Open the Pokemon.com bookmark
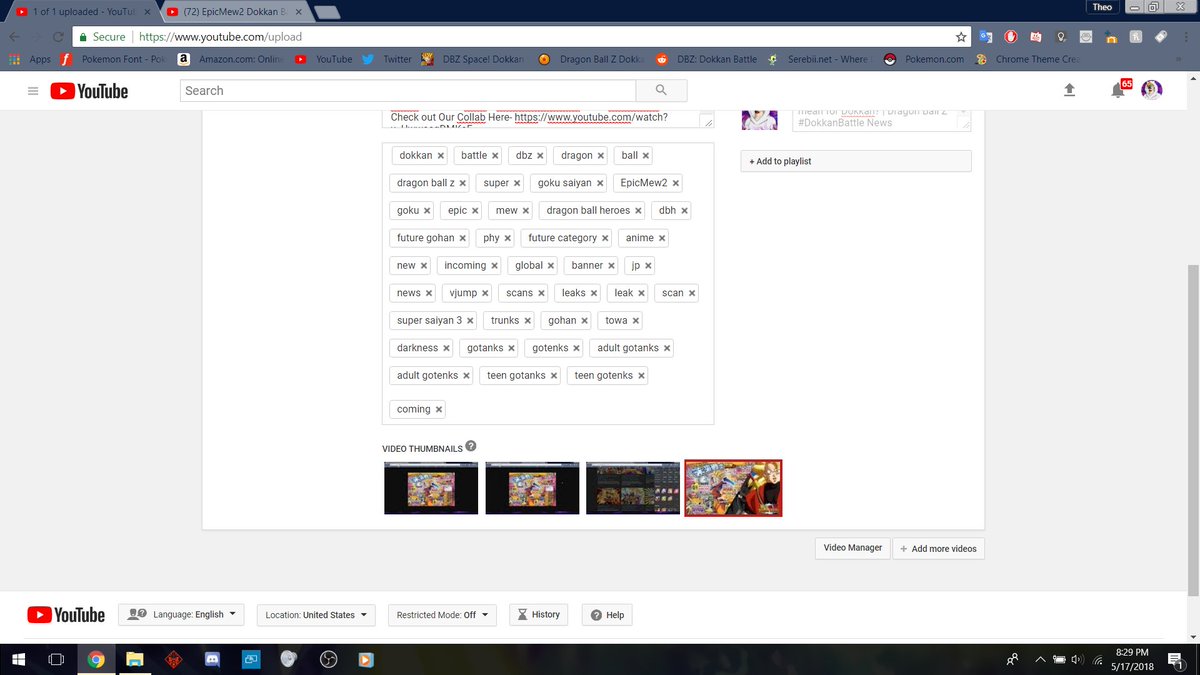This screenshot has width=1200, height=675. pos(924,59)
